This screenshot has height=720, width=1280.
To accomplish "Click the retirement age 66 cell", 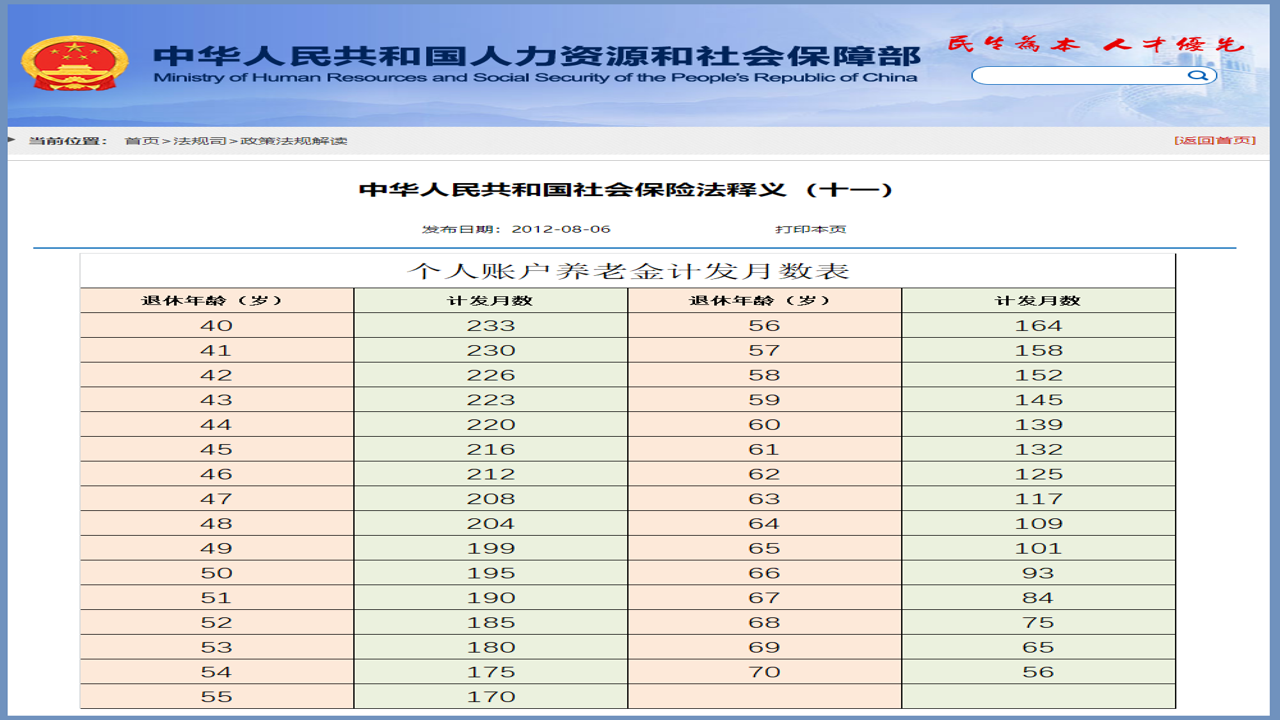I will coord(765,573).
